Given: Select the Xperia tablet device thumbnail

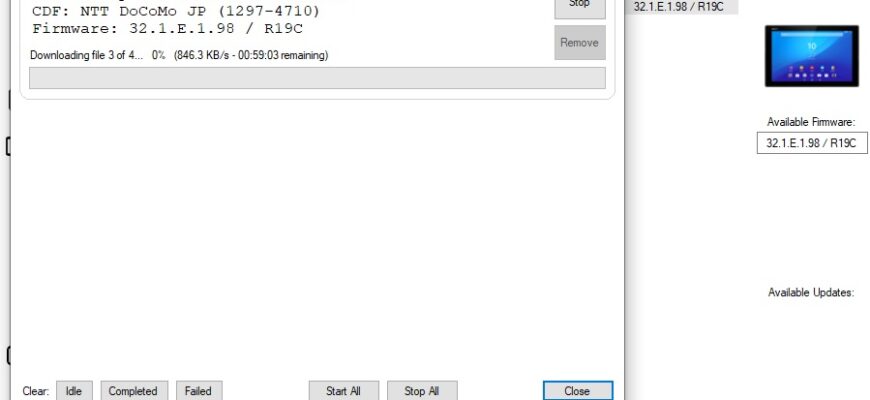Looking at the screenshot, I should (x=812, y=56).
